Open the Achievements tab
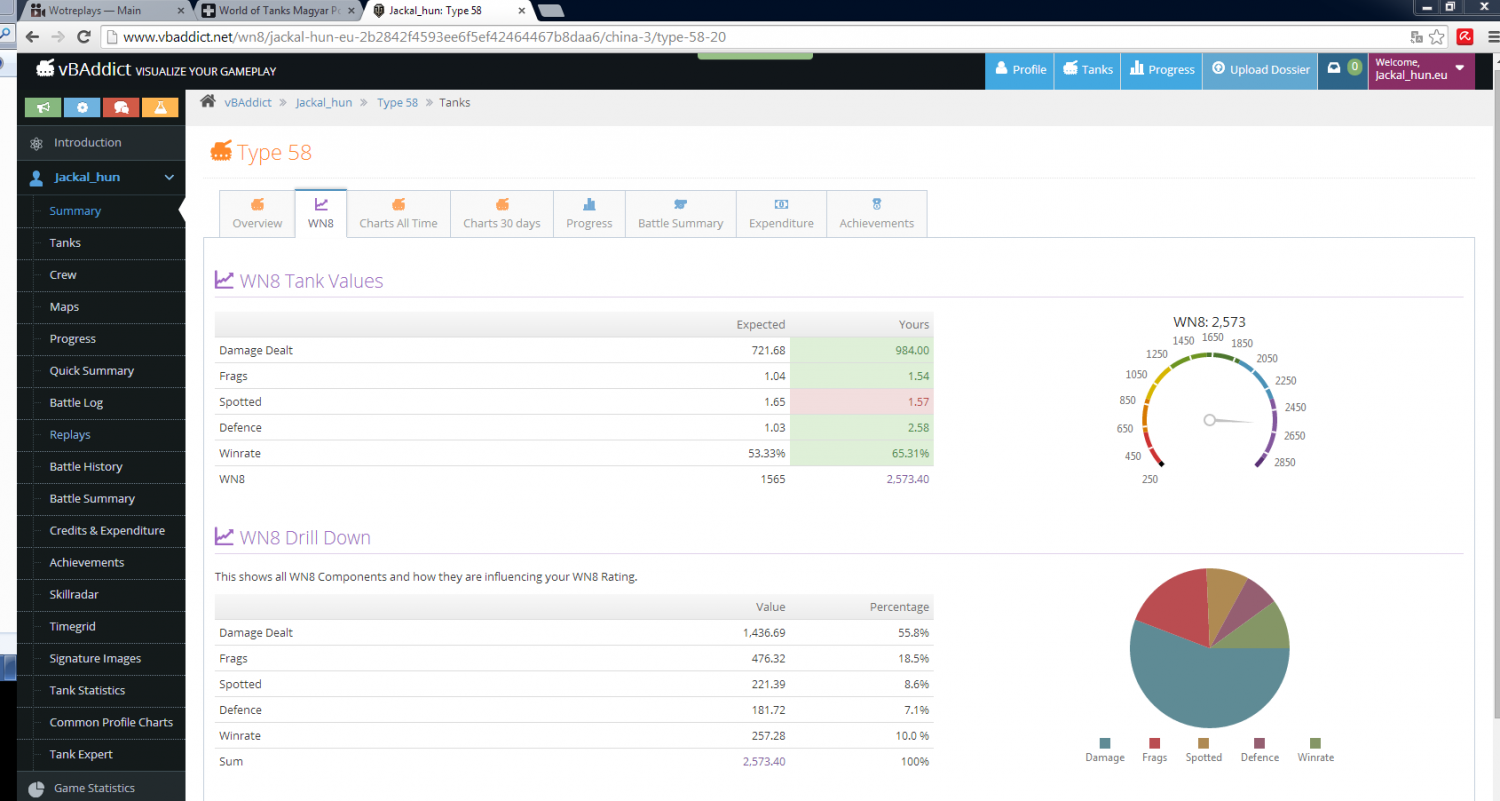 [x=876, y=213]
